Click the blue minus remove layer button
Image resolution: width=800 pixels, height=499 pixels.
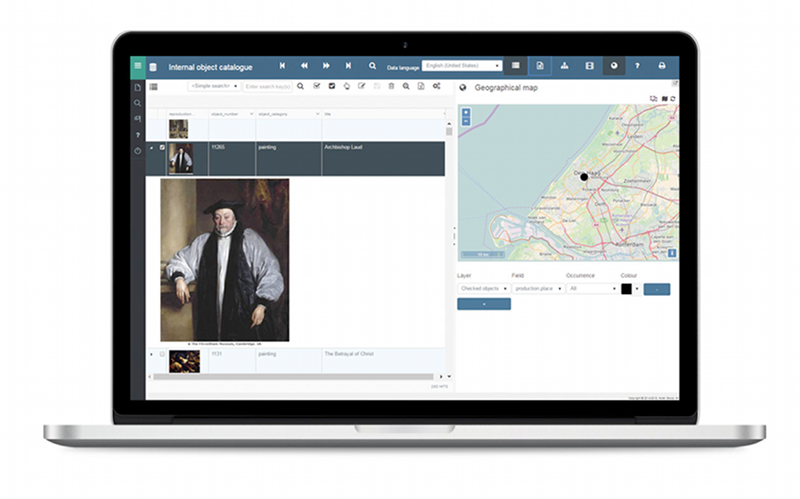coord(657,289)
